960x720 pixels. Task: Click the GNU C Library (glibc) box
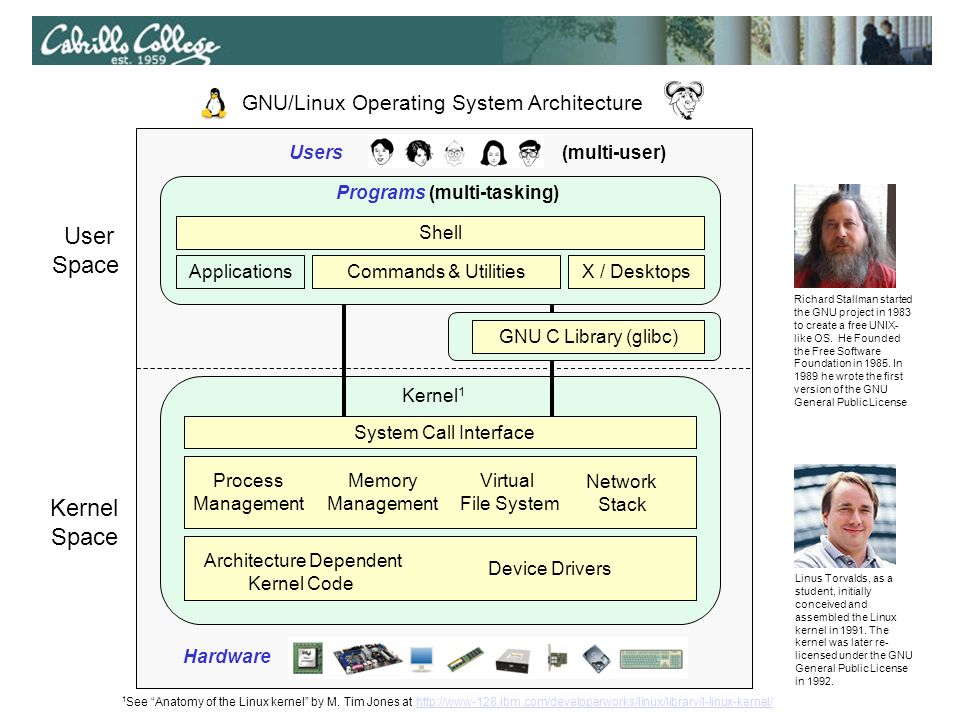click(x=588, y=337)
